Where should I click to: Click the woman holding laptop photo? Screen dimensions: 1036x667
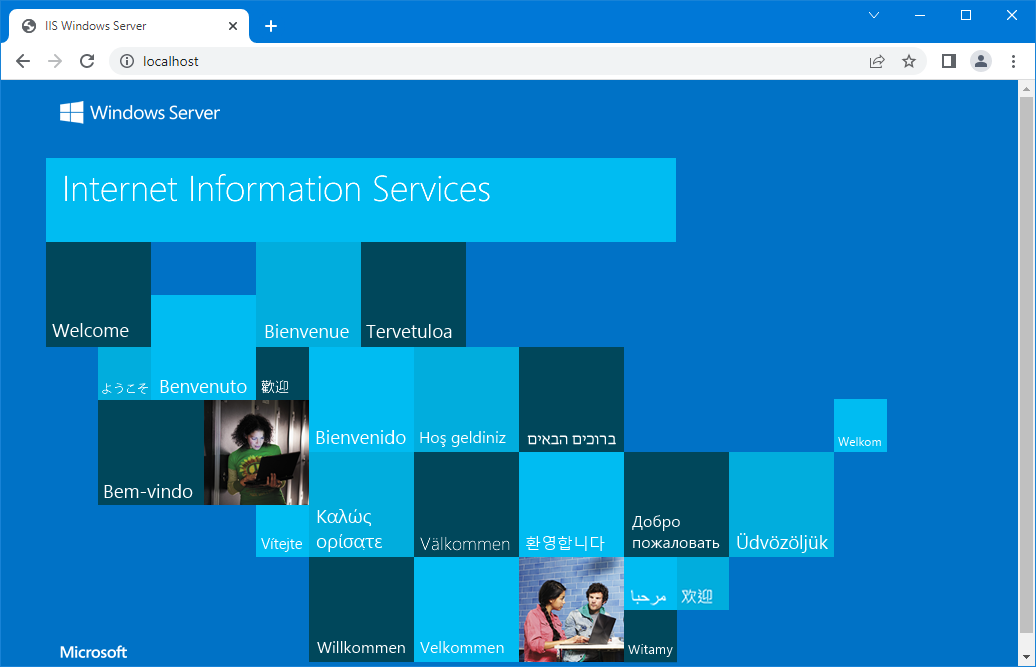[x=256, y=452]
